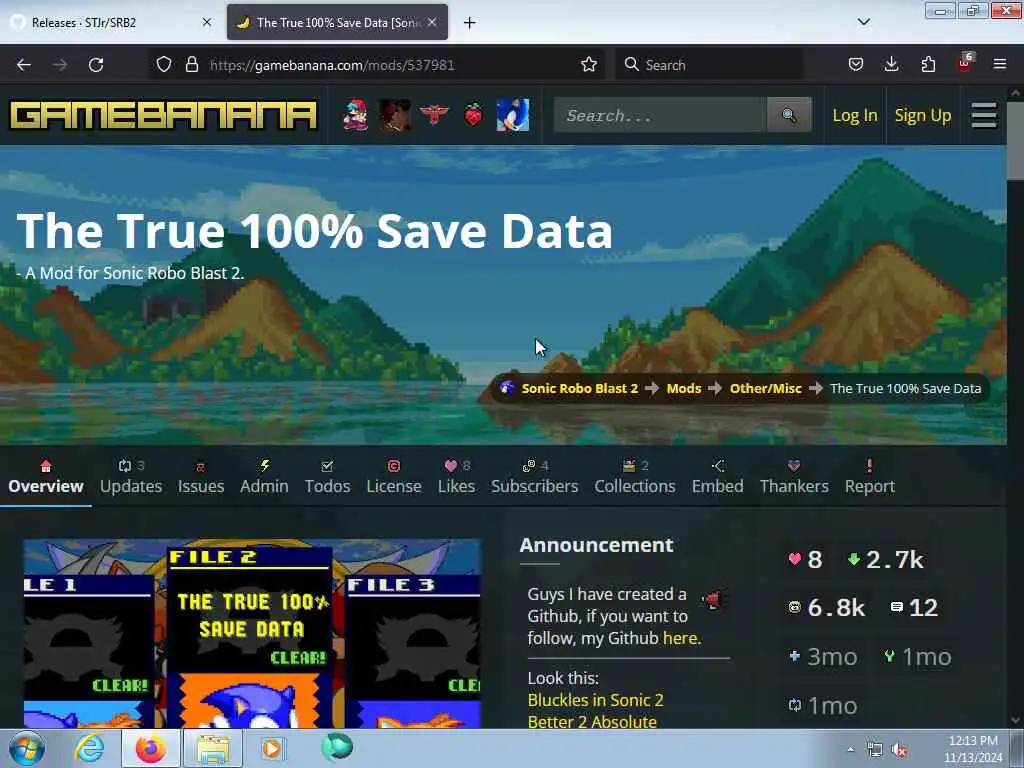Open the Embed tab

718,477
